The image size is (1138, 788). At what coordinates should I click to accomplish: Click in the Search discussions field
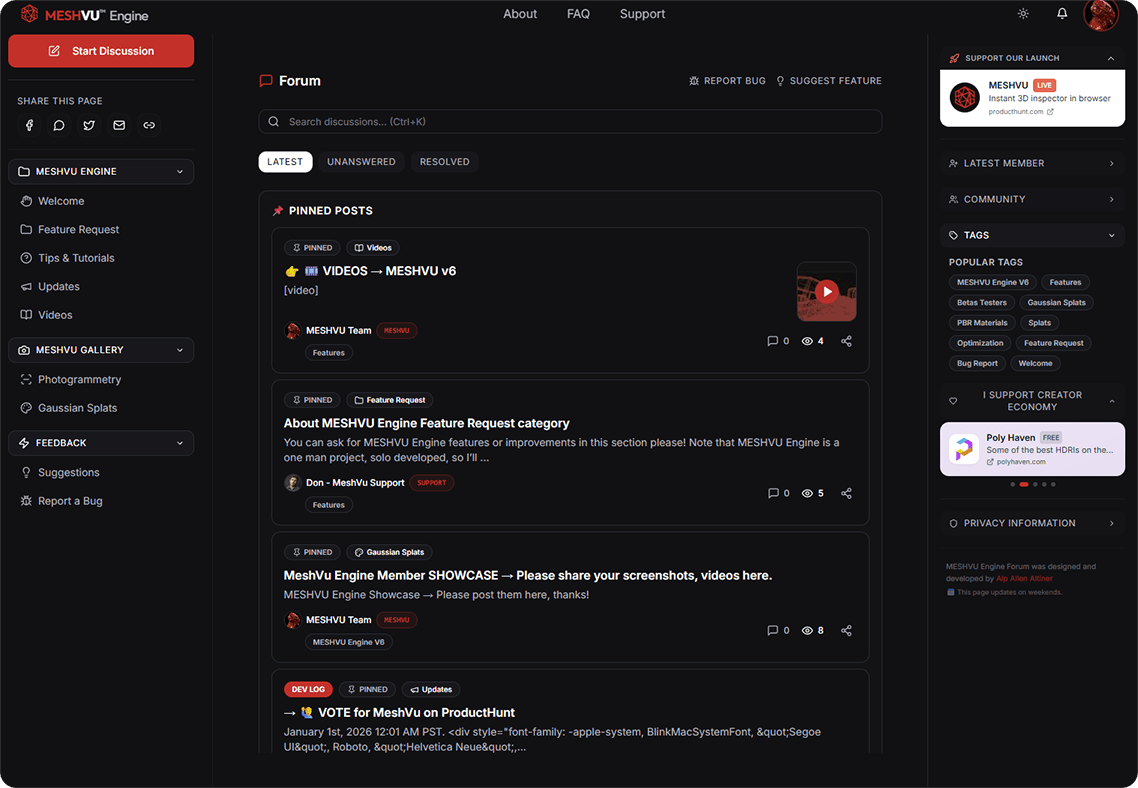coord(570,122)
